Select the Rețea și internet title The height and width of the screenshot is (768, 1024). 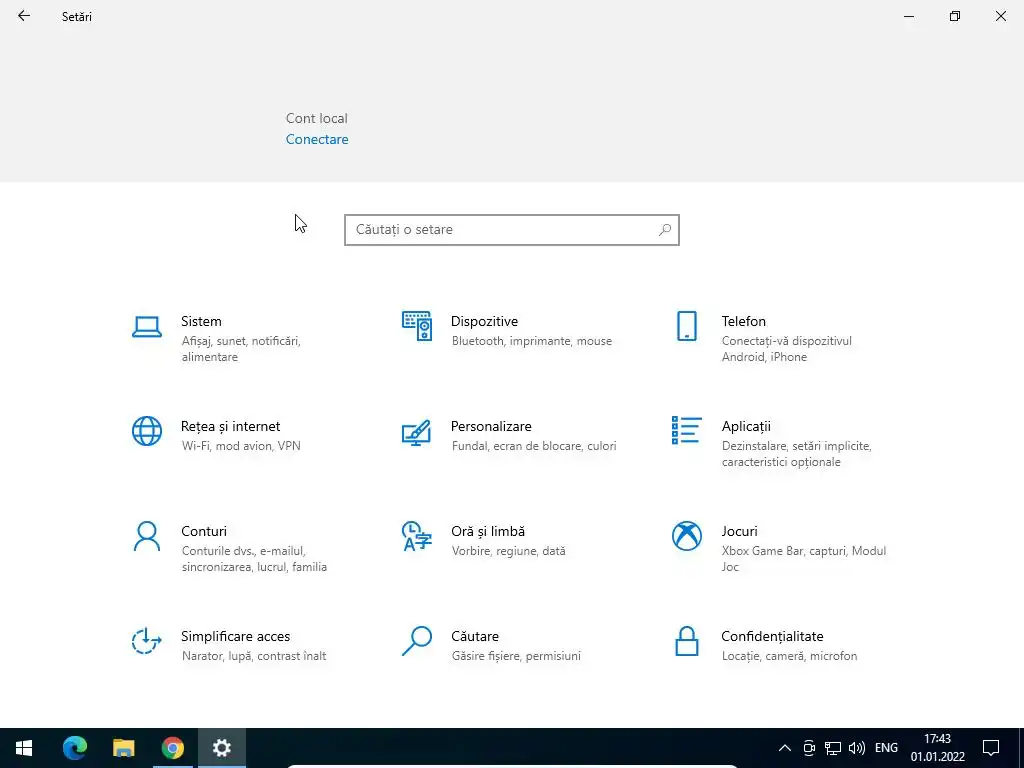(x=231, y=426)
